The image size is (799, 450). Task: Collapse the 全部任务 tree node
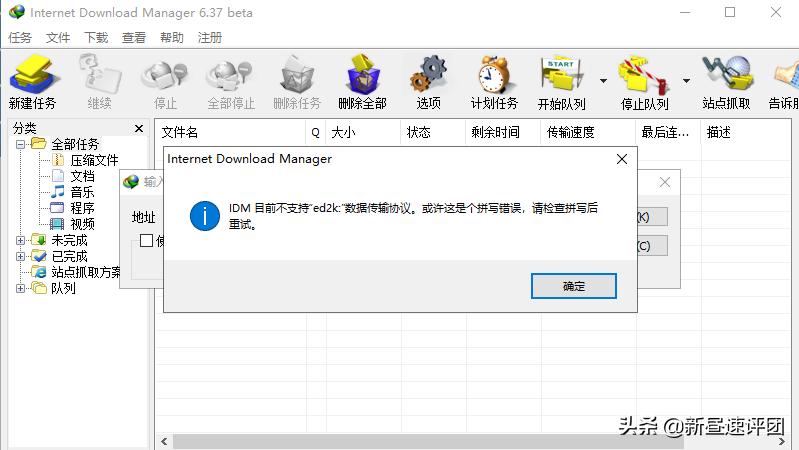click(20, 144)
